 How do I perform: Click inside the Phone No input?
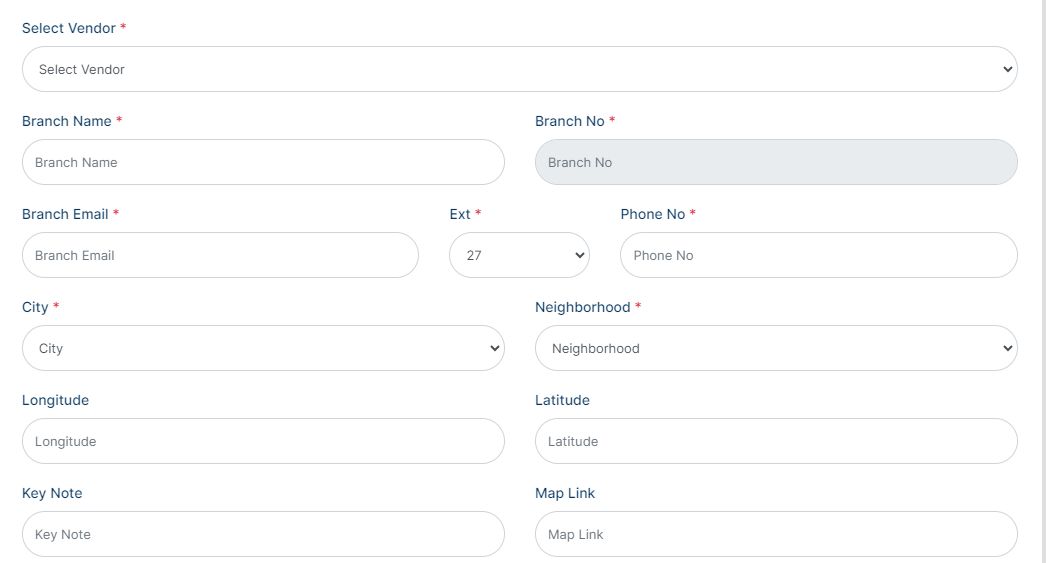pos(818,255)
